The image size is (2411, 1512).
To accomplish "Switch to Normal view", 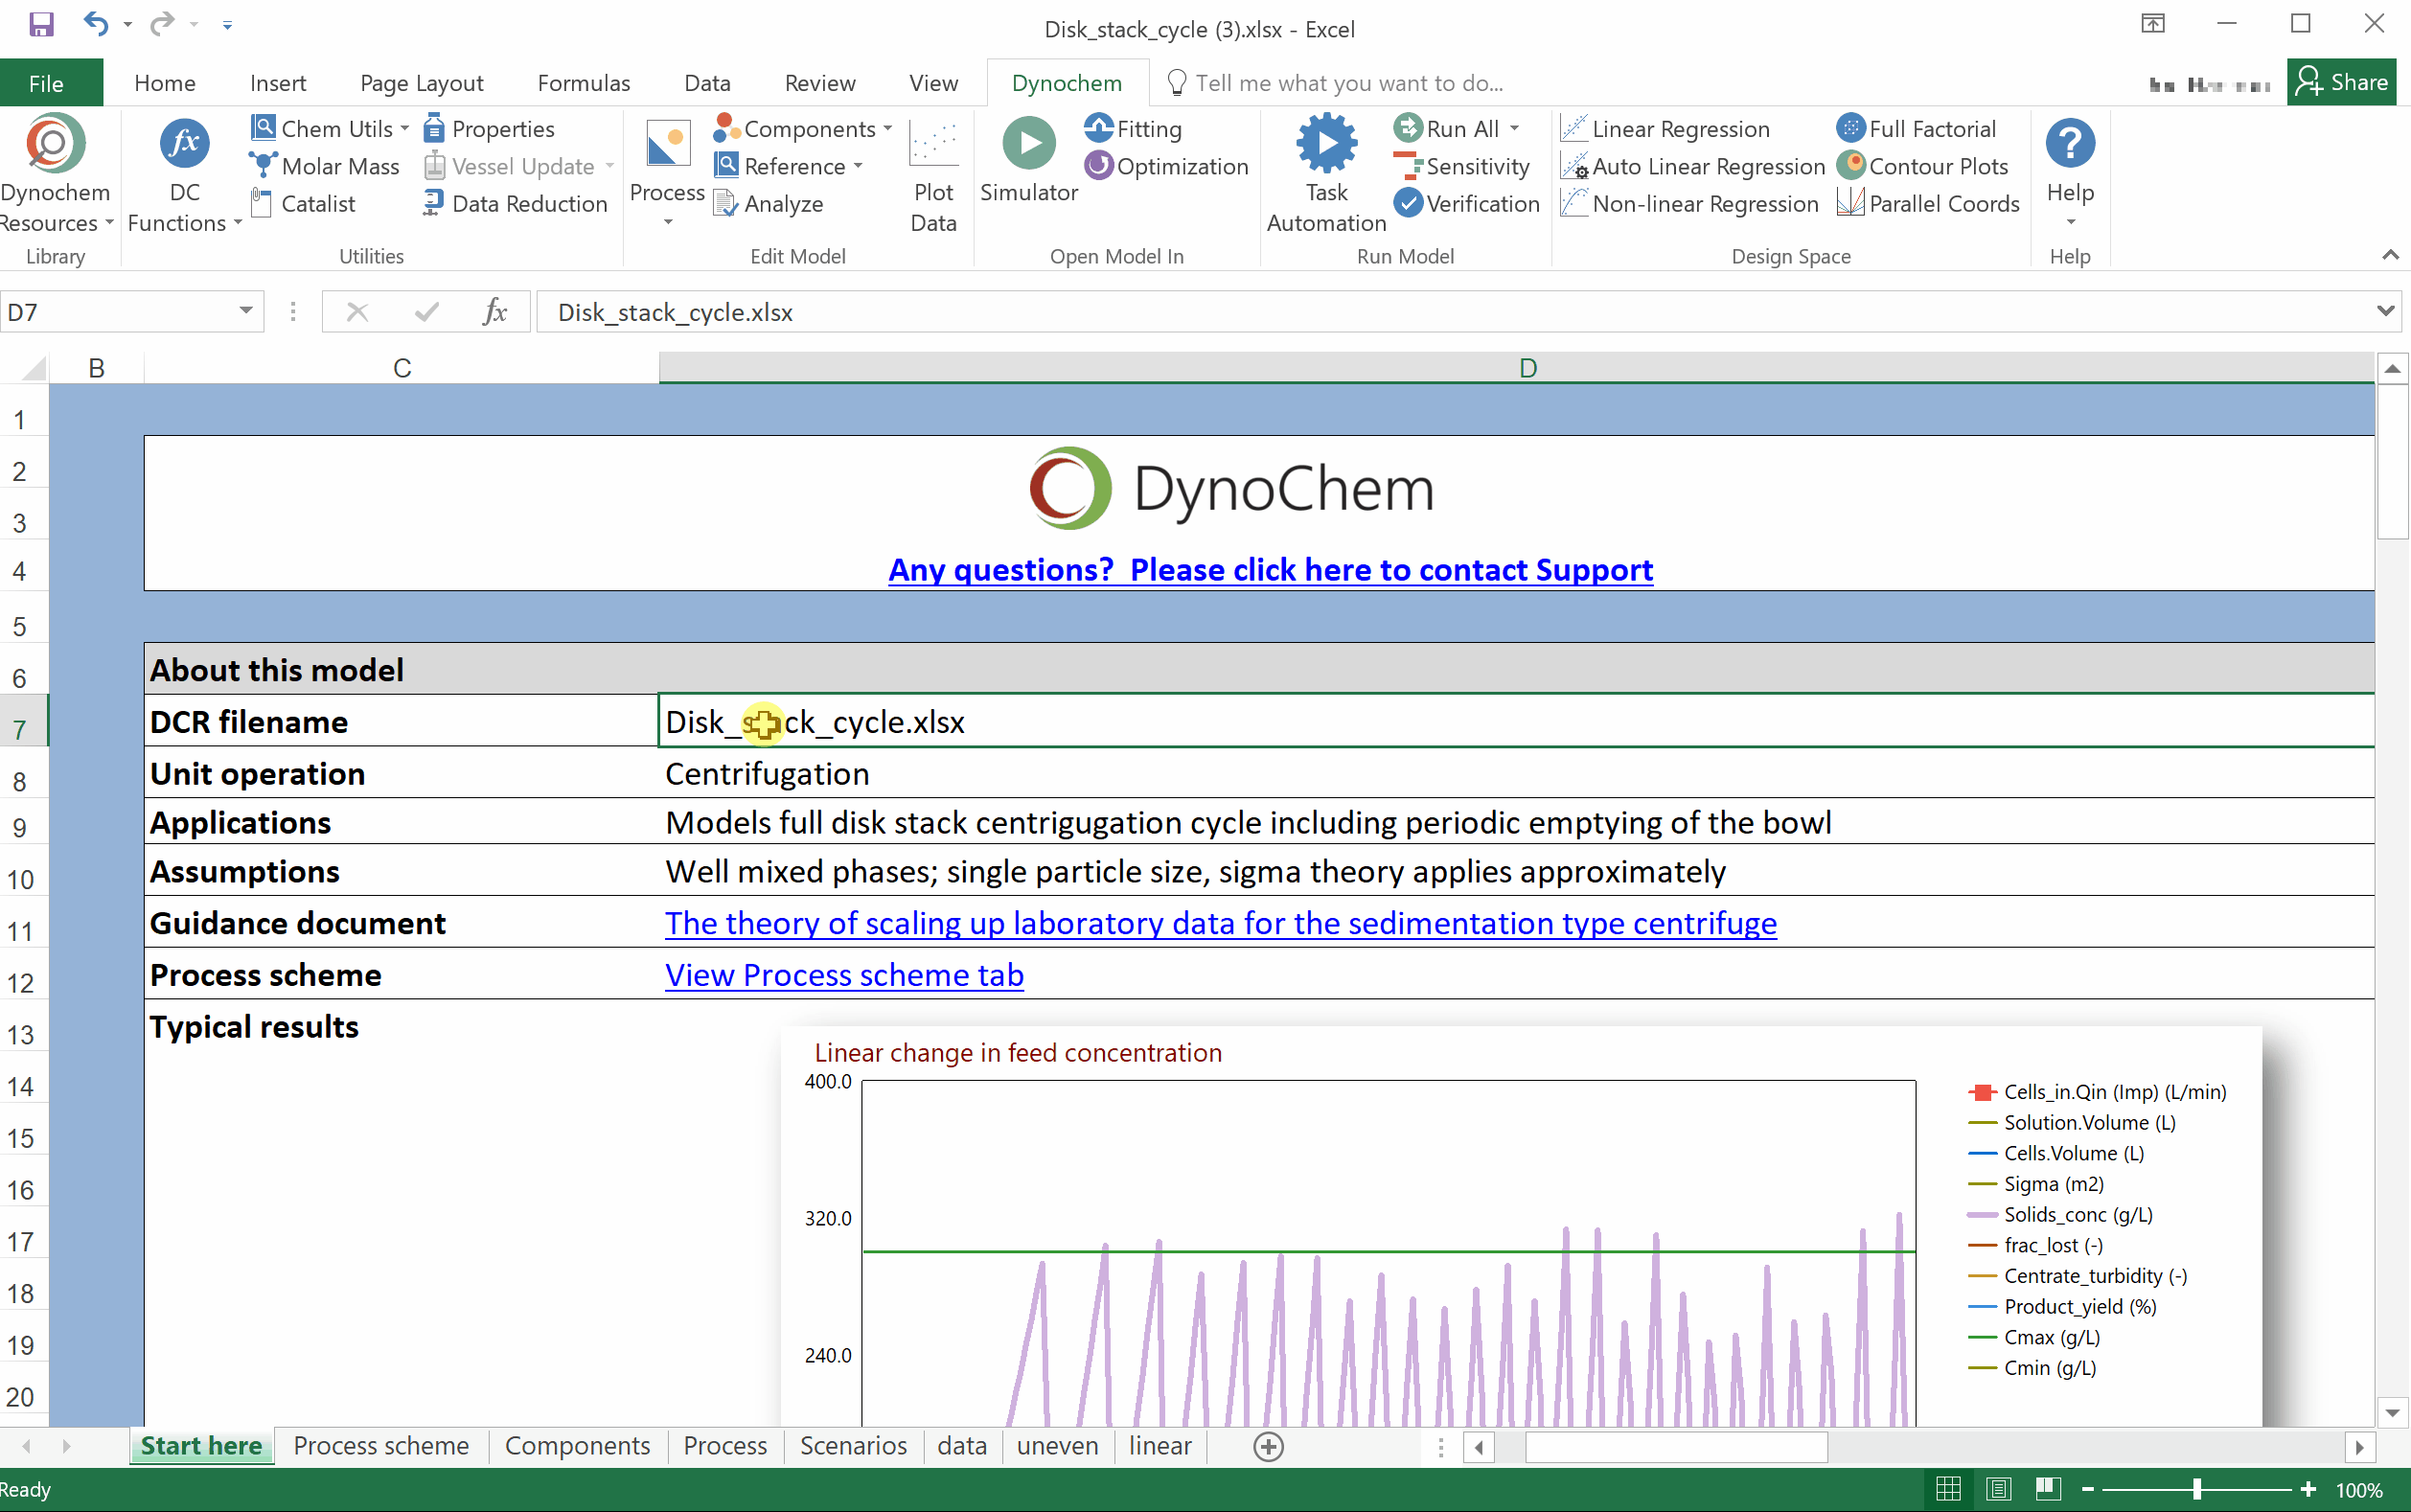I will click(x=1948, y=1489).
